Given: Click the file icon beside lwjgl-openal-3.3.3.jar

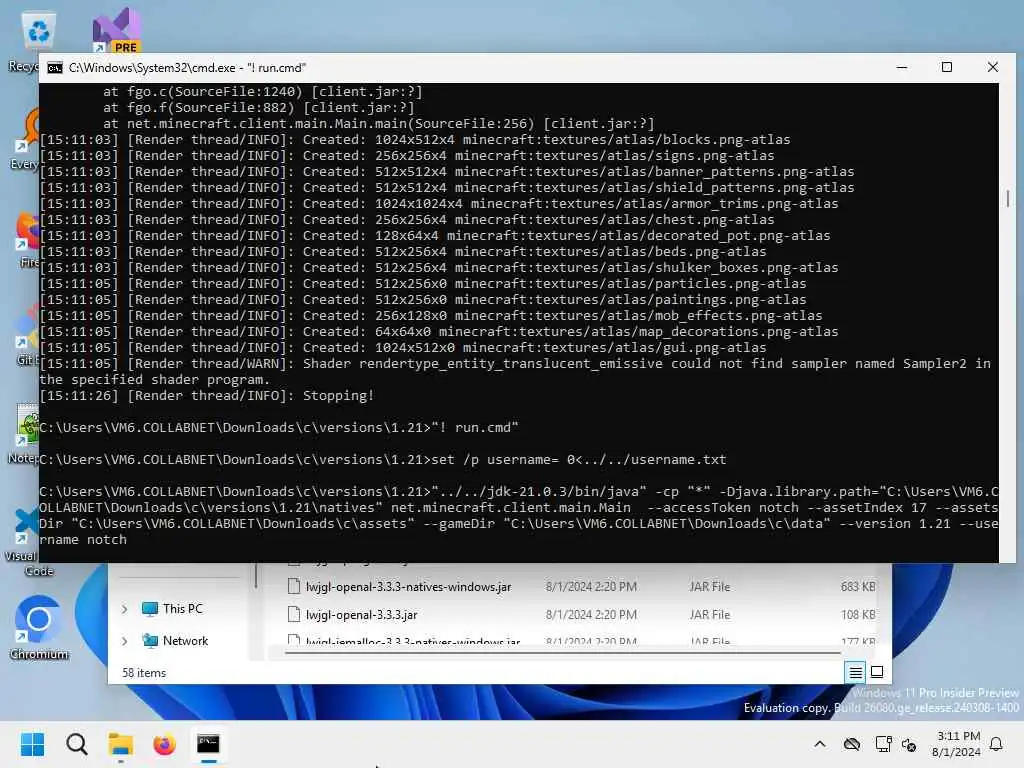Looking at the screenshot, I should (294, 615).
